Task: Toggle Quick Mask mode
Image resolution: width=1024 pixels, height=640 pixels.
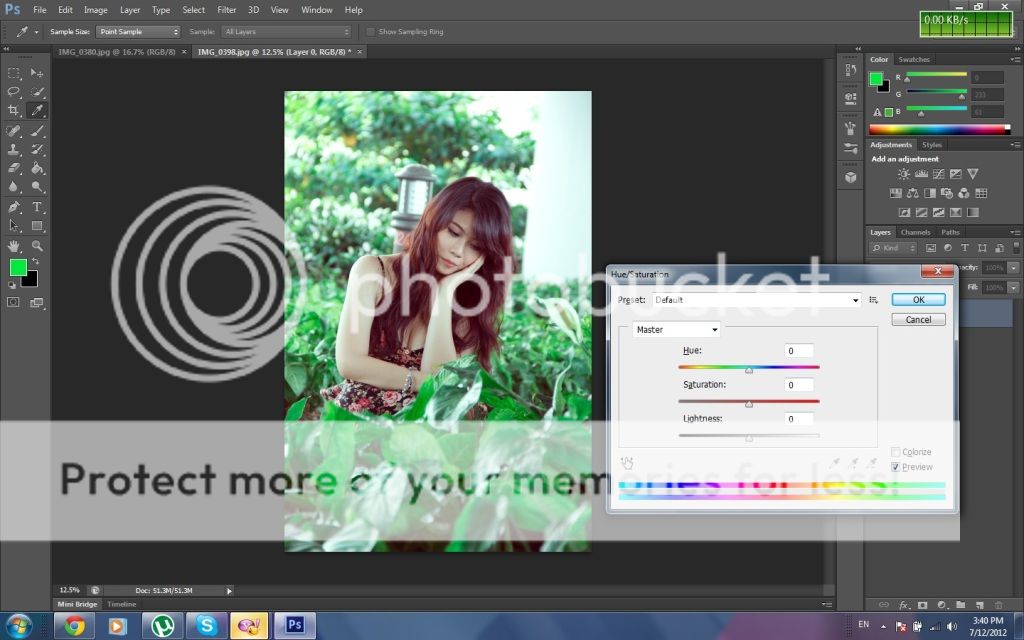Action: click(x=13, y=302)
